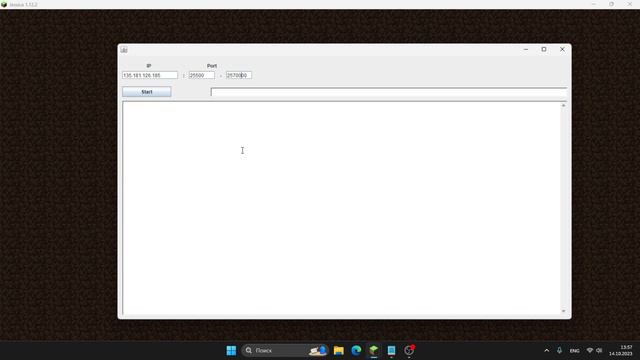Click the ENG language indicator

tap(574, 351)
